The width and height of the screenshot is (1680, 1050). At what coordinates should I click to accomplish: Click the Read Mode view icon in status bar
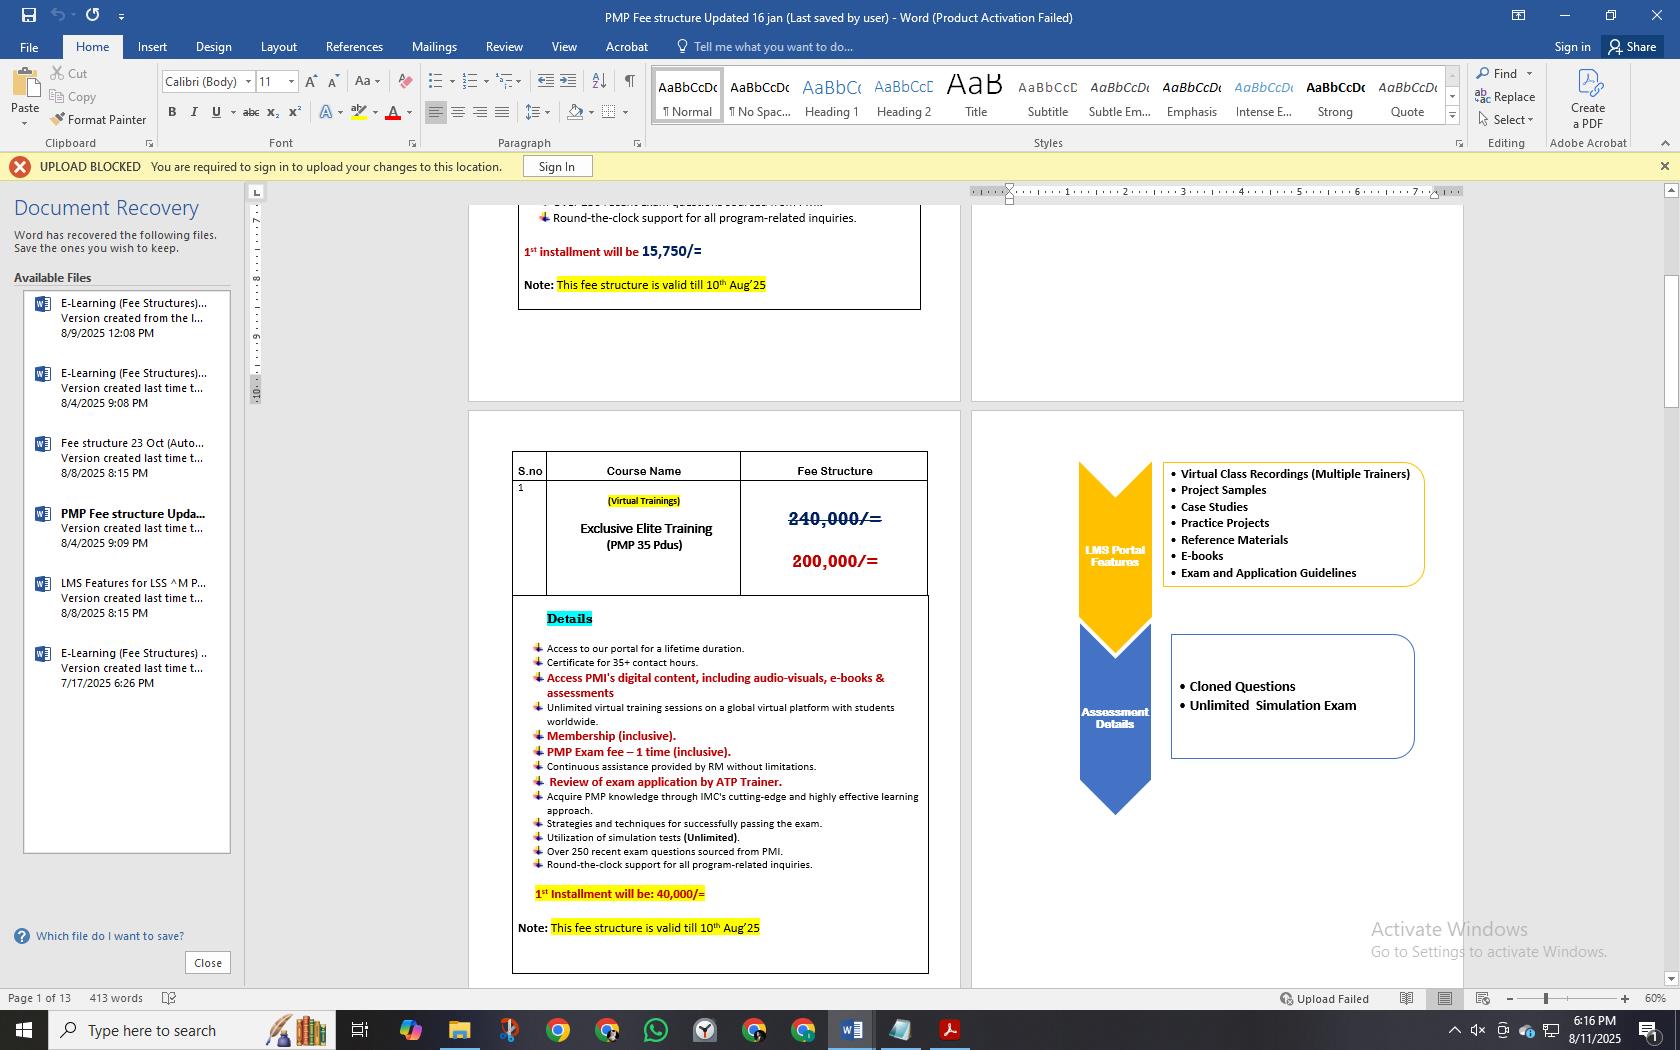1406,999
